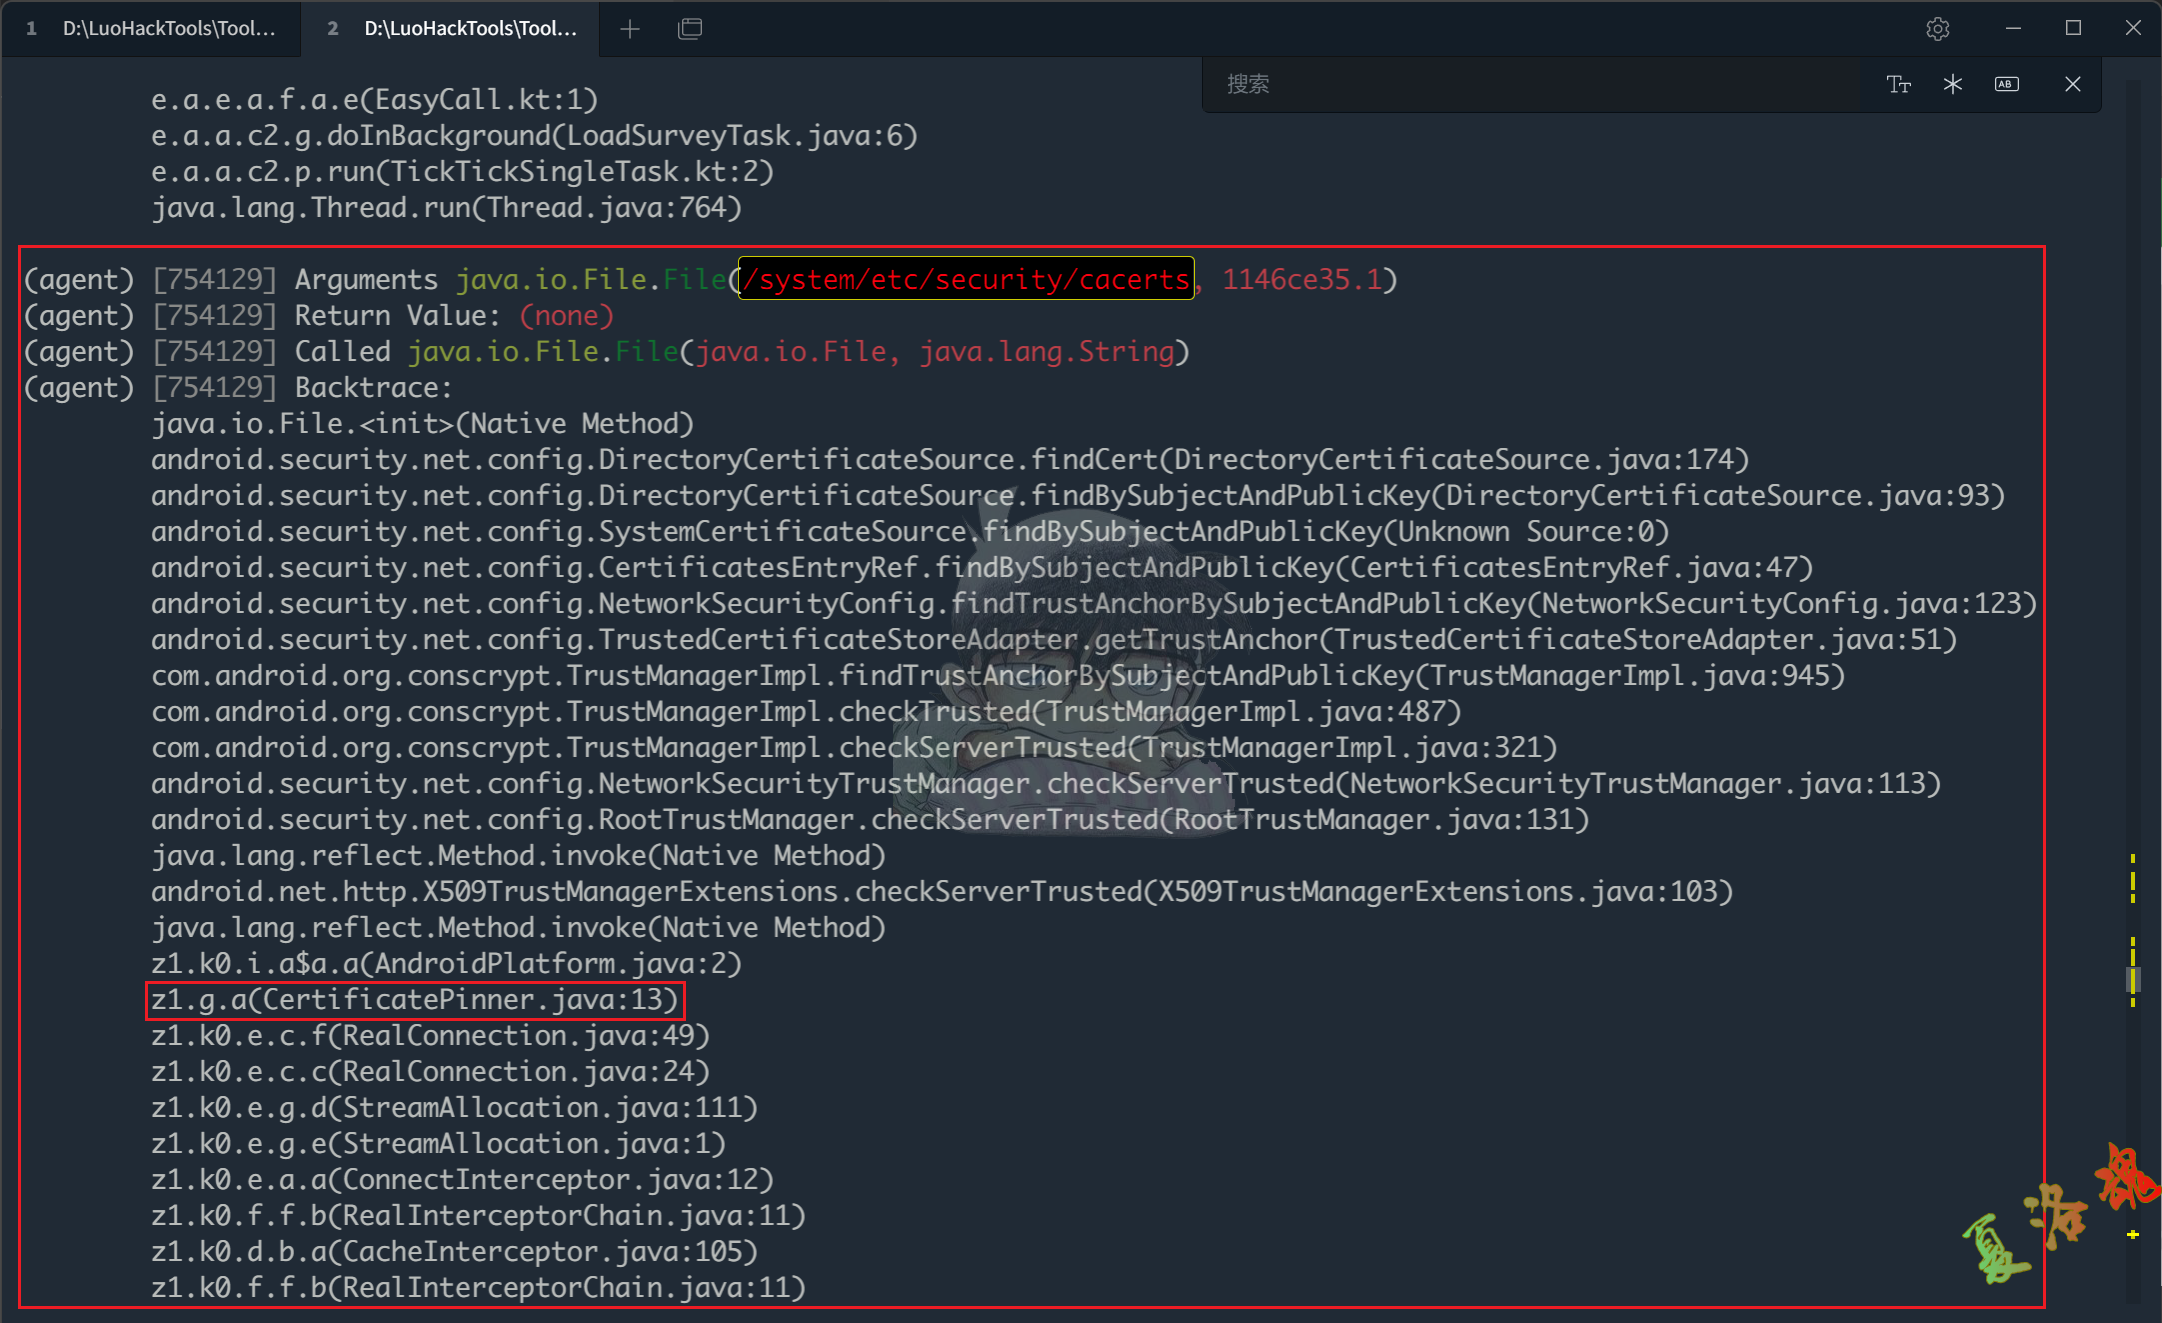
Task: Click the yellow plus marker on the scrollbar
Action: tap(2132, 1234)
